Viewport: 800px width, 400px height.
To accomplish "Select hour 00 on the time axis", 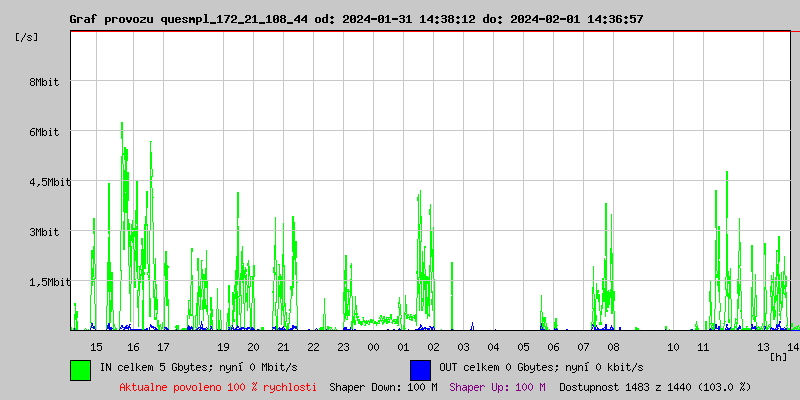I will click(x=373, y=346).
